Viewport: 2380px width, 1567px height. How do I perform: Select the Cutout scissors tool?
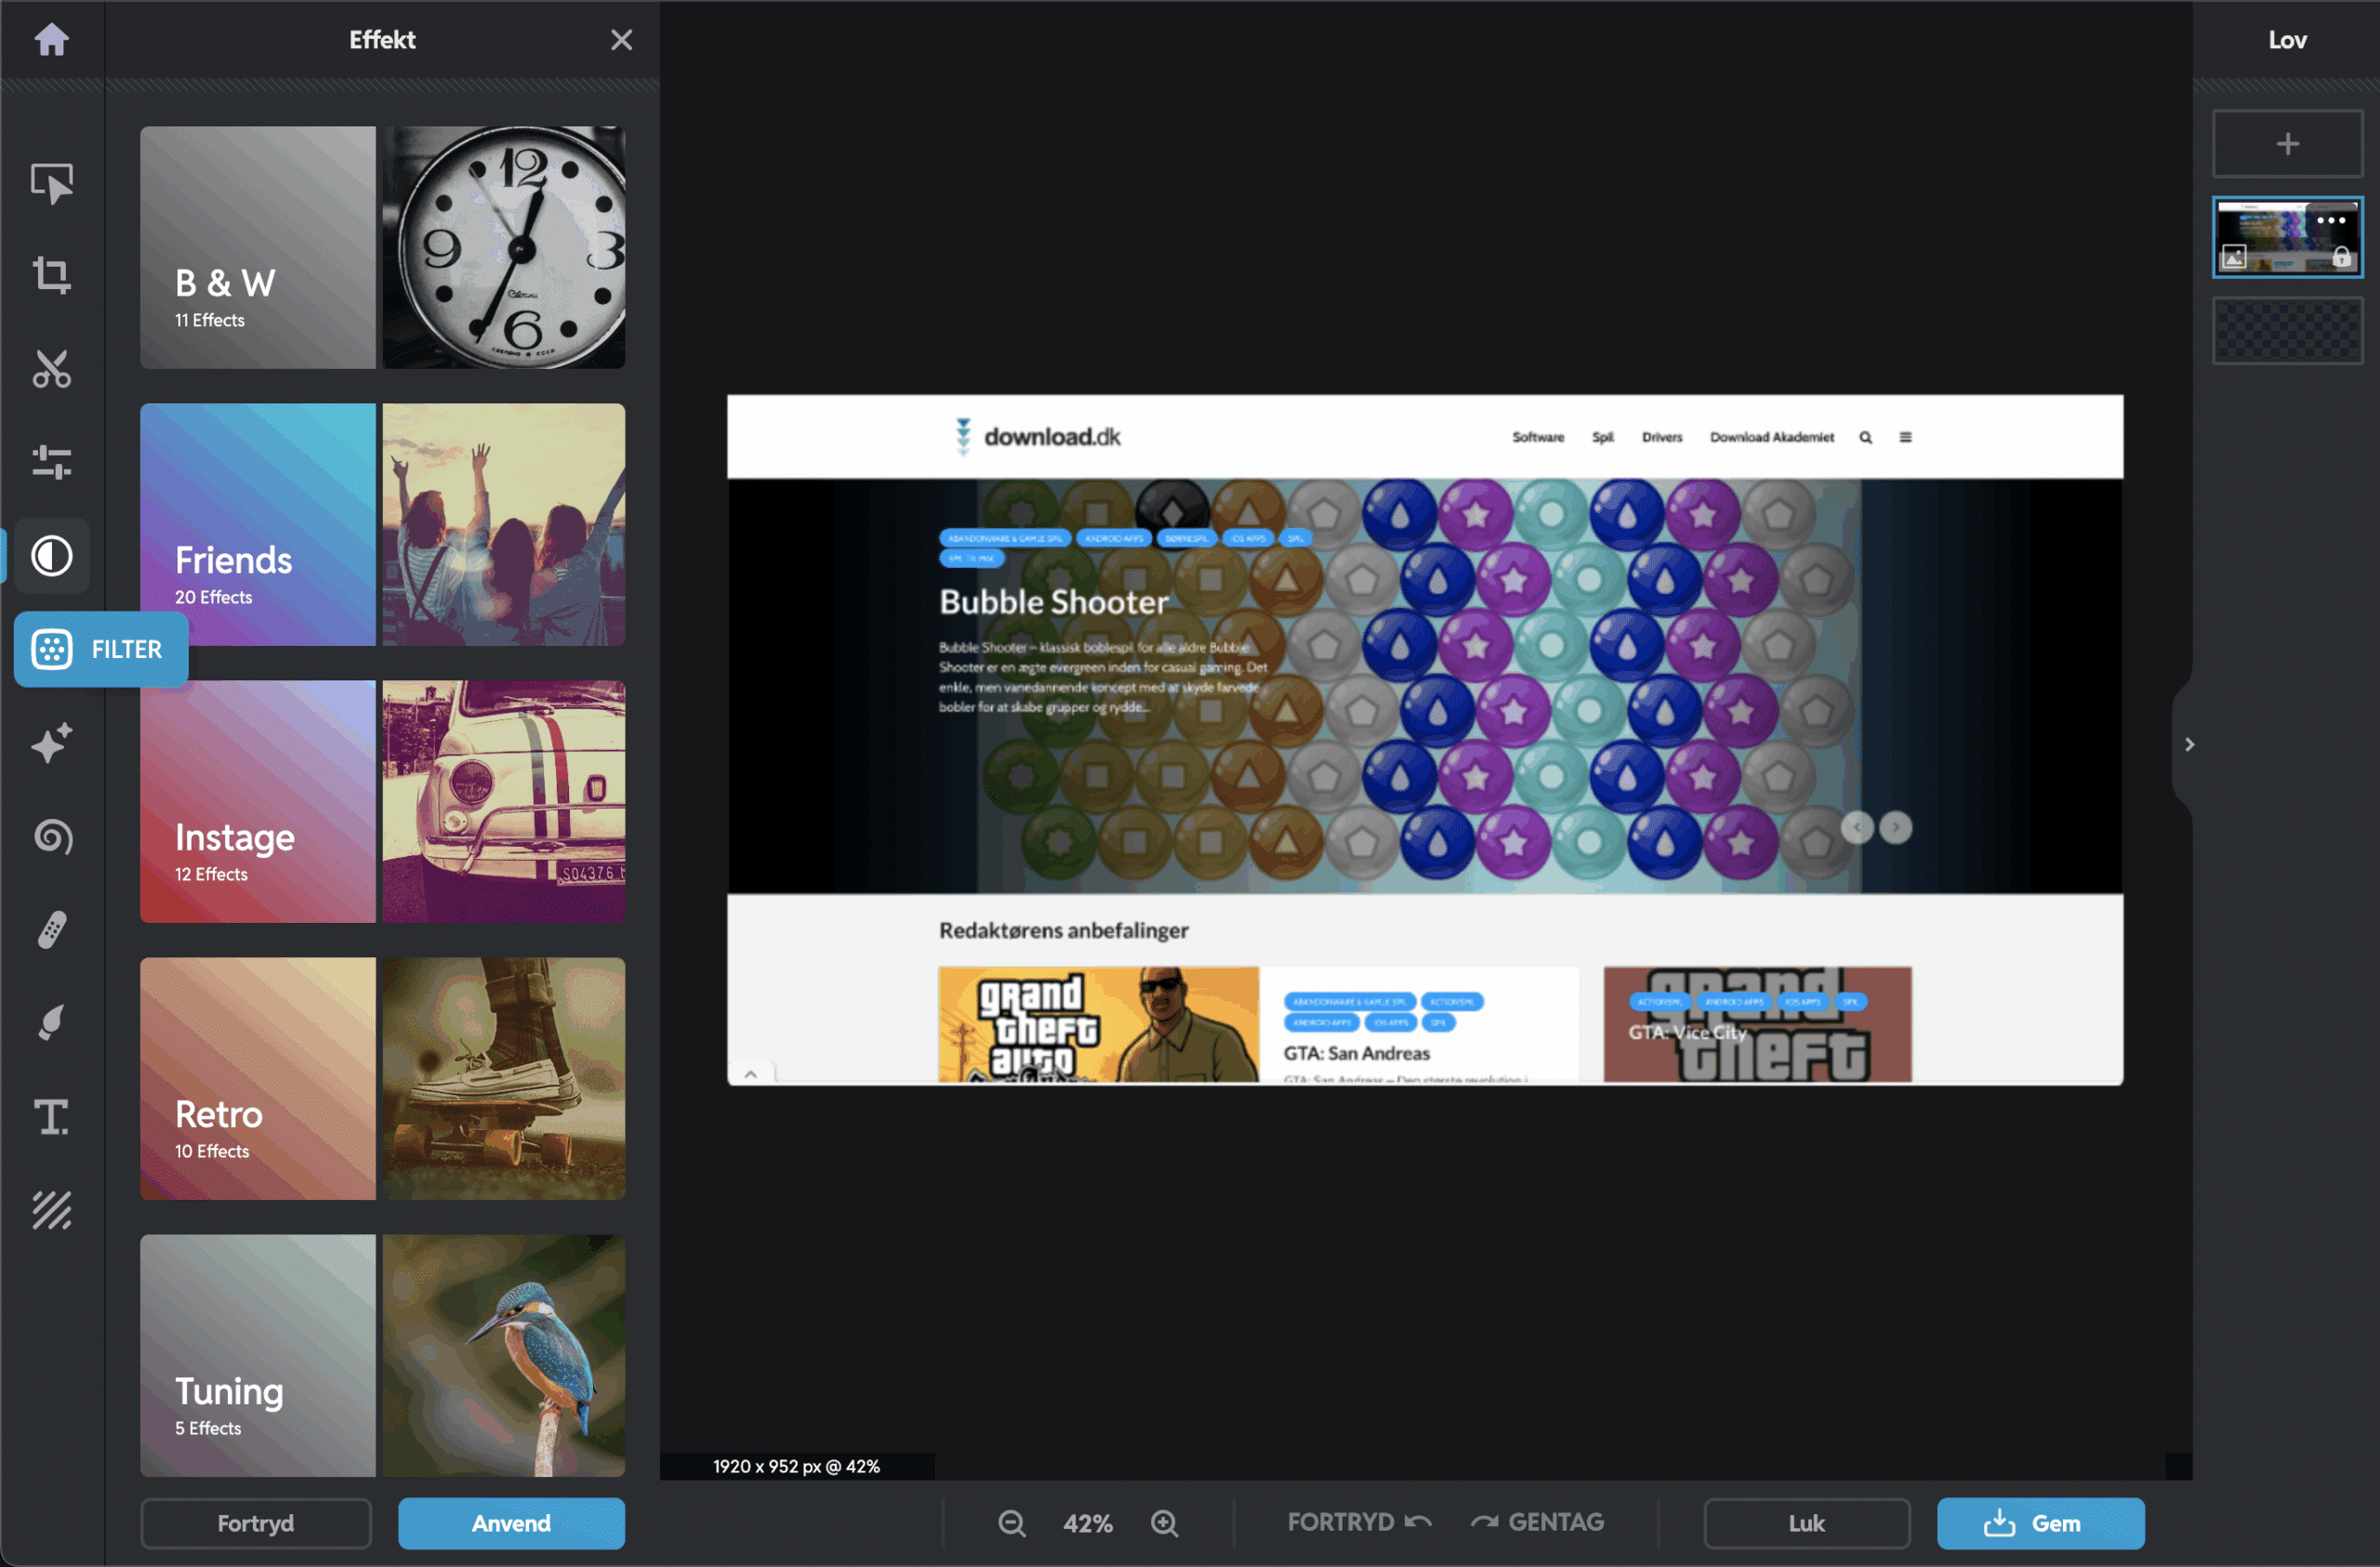click(51, 369)
